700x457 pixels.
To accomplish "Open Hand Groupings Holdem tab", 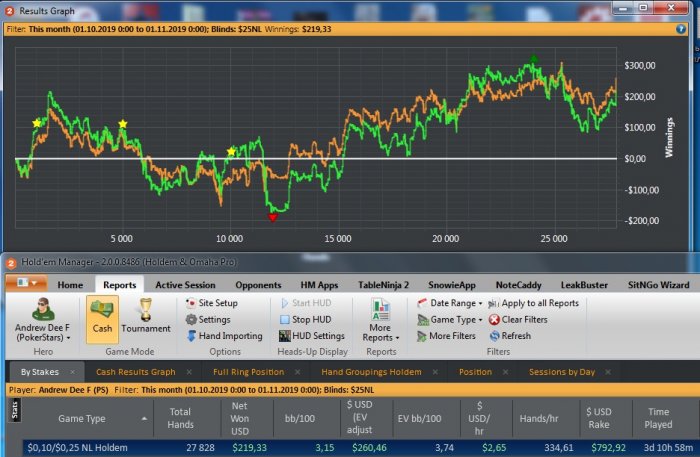I will point(371,372).
